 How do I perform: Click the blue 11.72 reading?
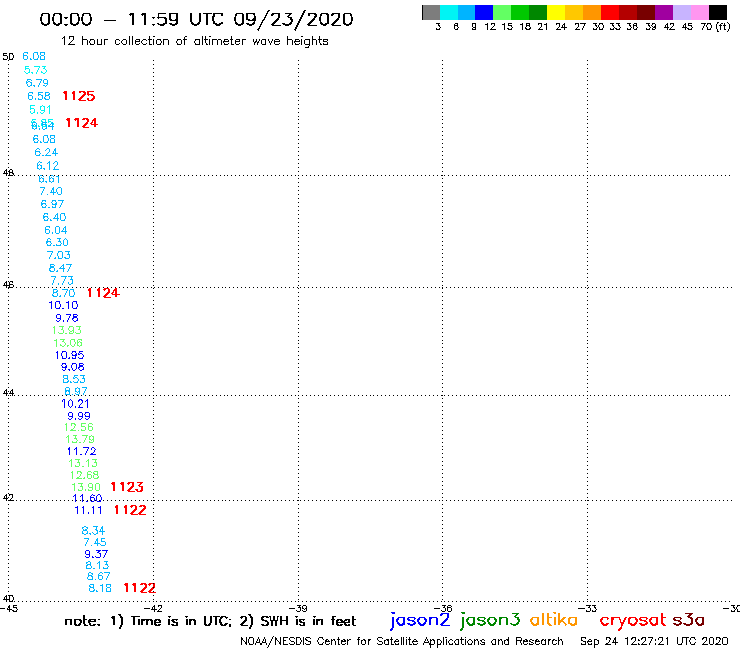82,452
